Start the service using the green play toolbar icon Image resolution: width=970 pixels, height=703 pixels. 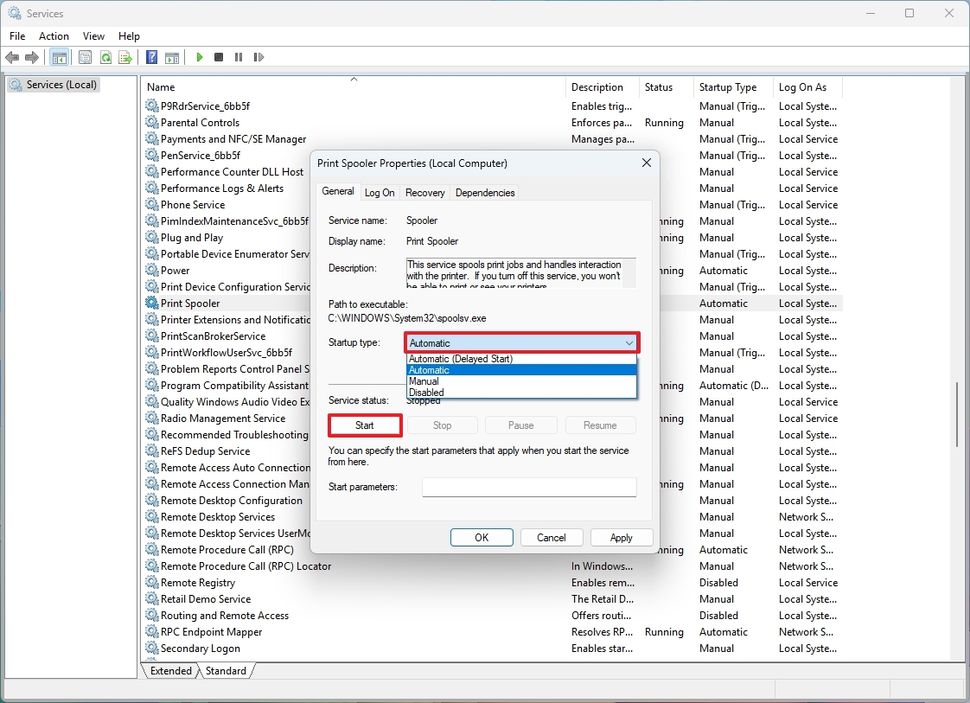(x=198, y=57)
